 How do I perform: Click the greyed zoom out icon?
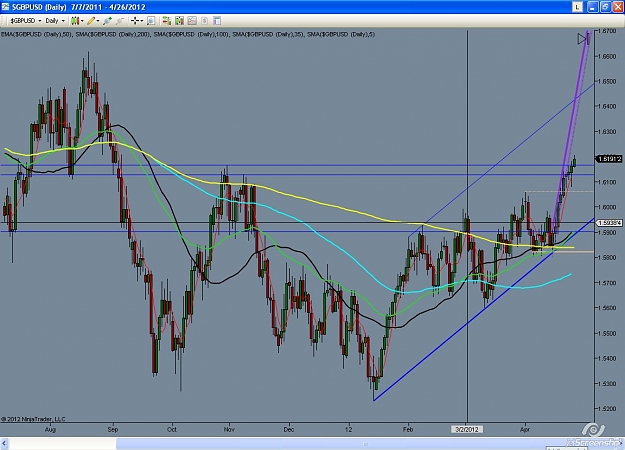(x=120, y=21)
